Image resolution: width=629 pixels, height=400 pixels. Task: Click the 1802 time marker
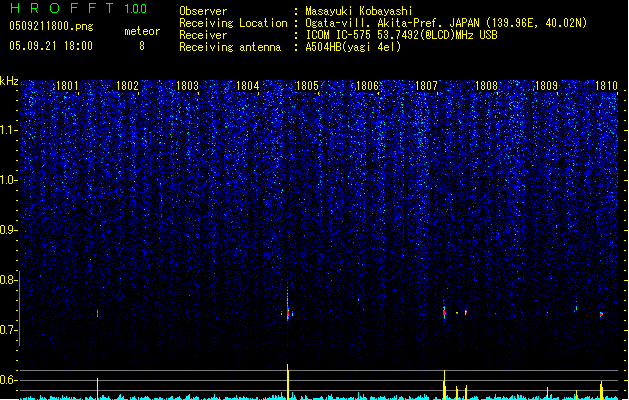click(127, 86)
